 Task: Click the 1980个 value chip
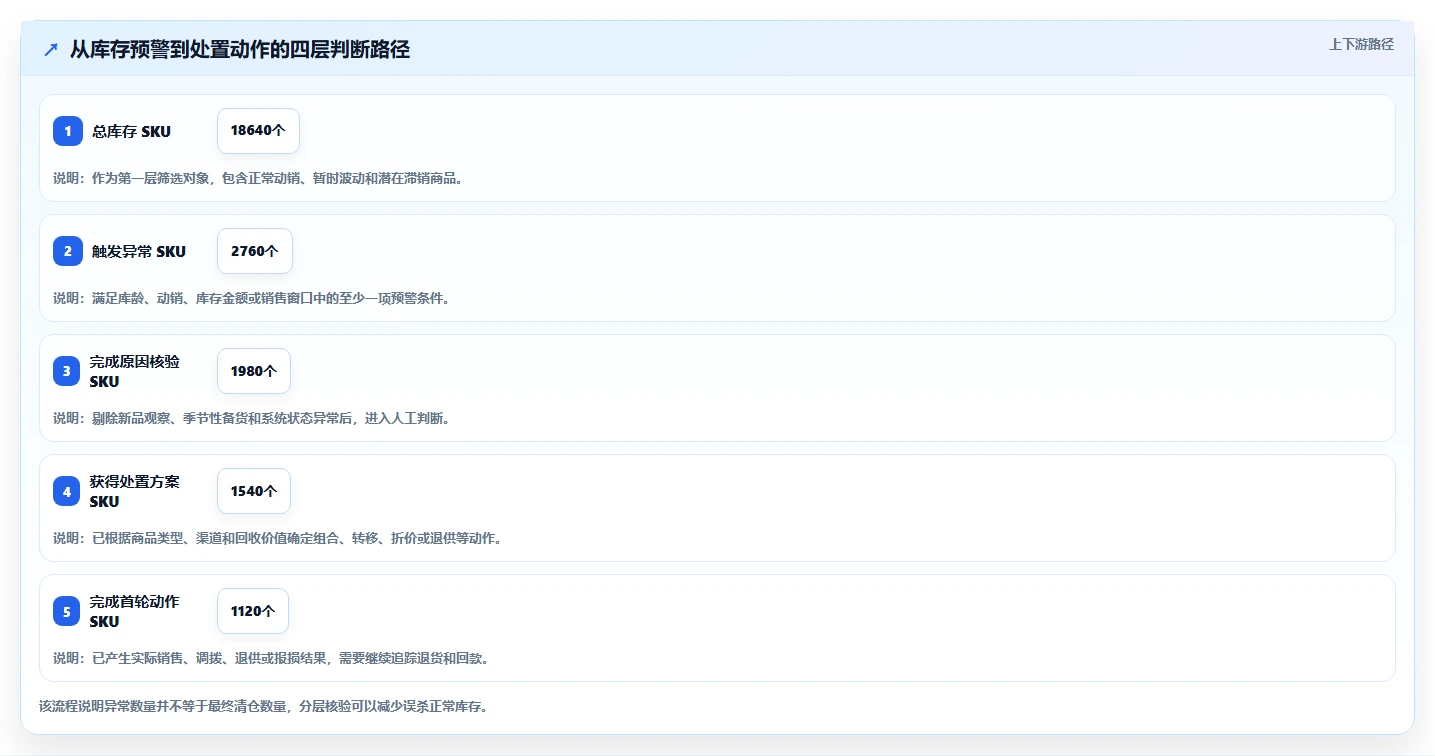254,371
